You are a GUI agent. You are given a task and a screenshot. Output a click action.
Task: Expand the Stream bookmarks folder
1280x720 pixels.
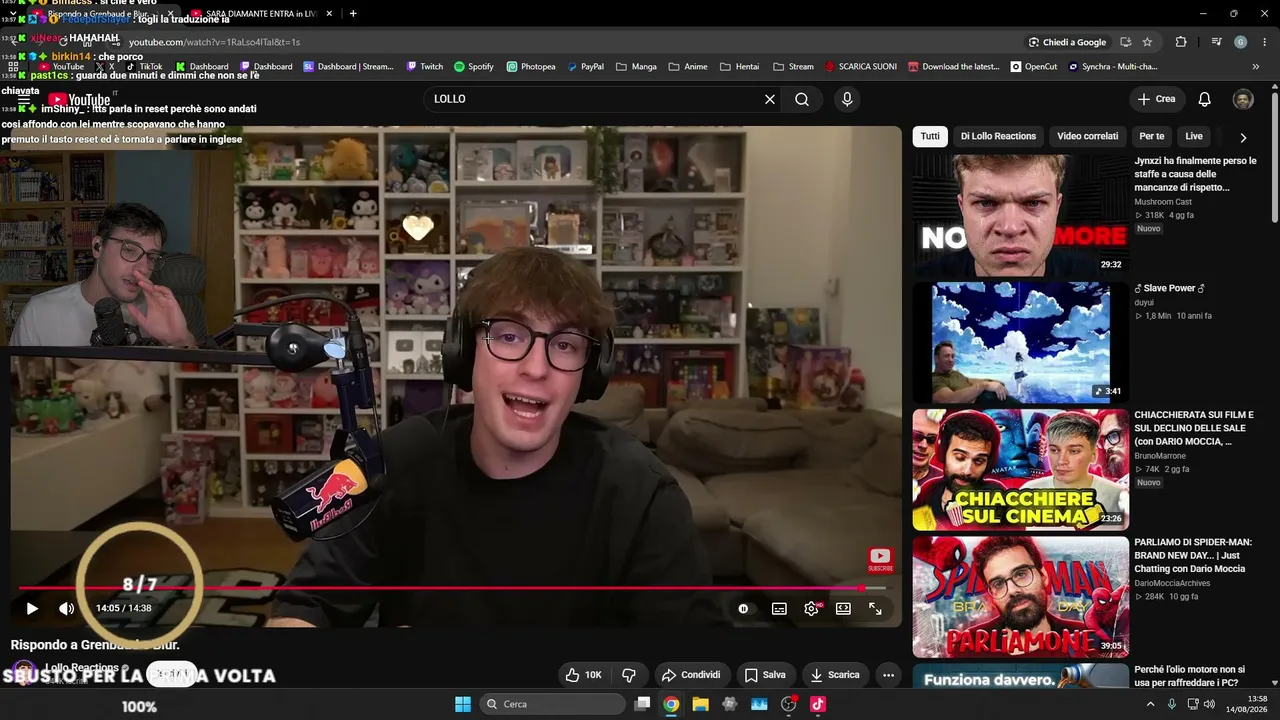click(793, 67)
